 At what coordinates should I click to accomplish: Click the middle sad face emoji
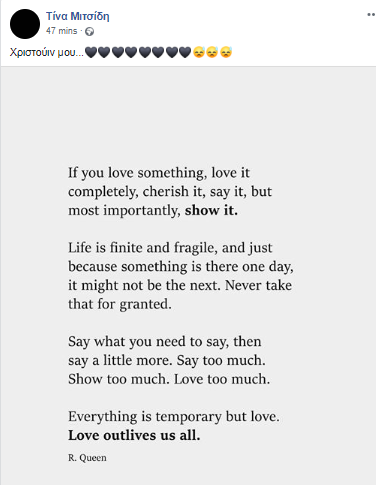[212, 52]
